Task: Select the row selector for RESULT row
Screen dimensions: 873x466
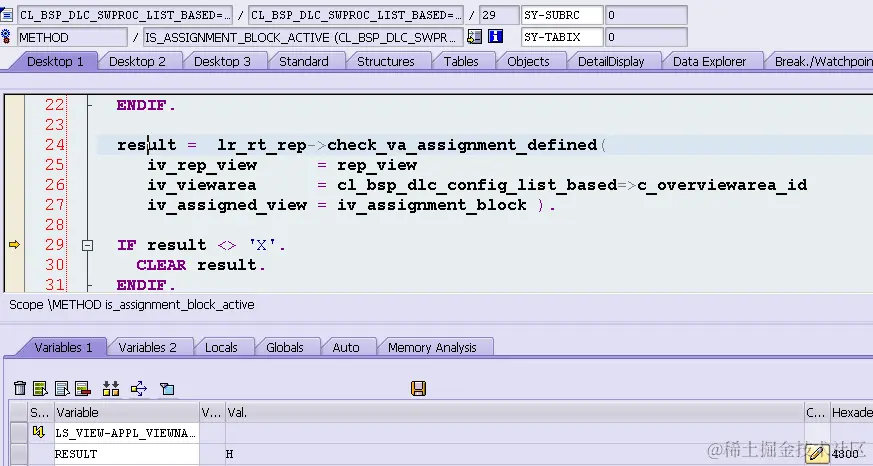Action: (18, 454)
